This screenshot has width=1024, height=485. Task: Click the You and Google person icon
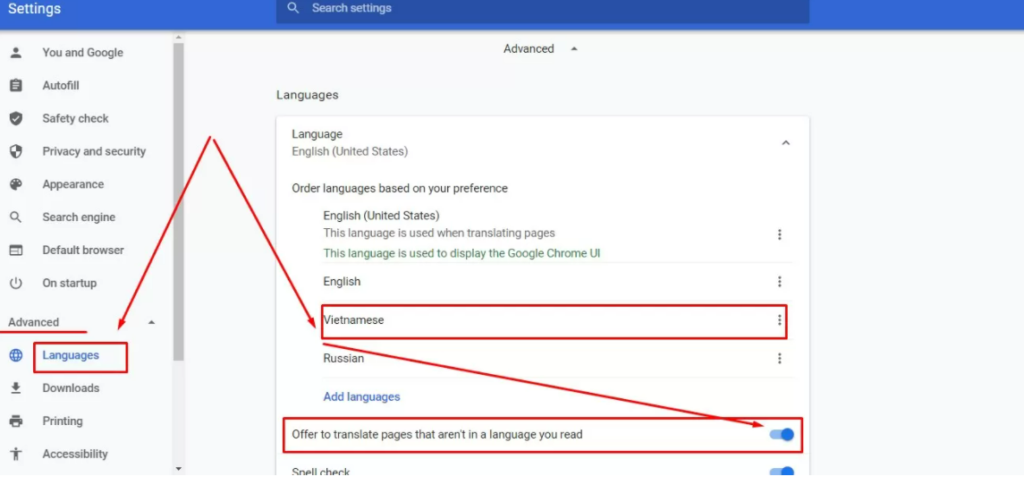tap(16, 53)
